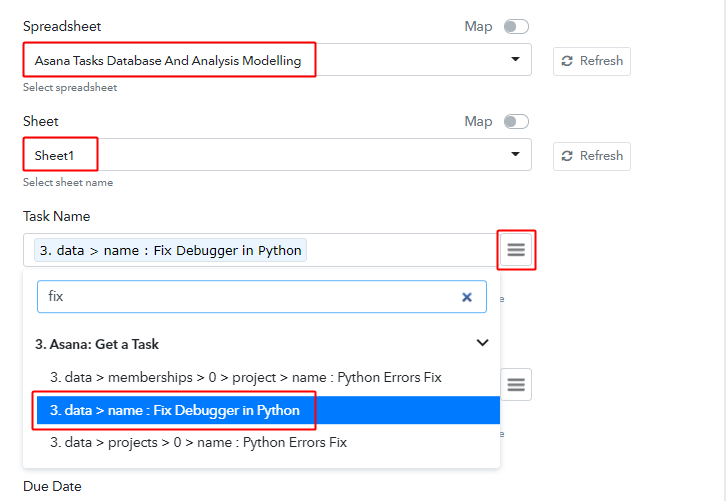Click the 'Sheet' field label

pyautogui.click(x=41, y=121)
